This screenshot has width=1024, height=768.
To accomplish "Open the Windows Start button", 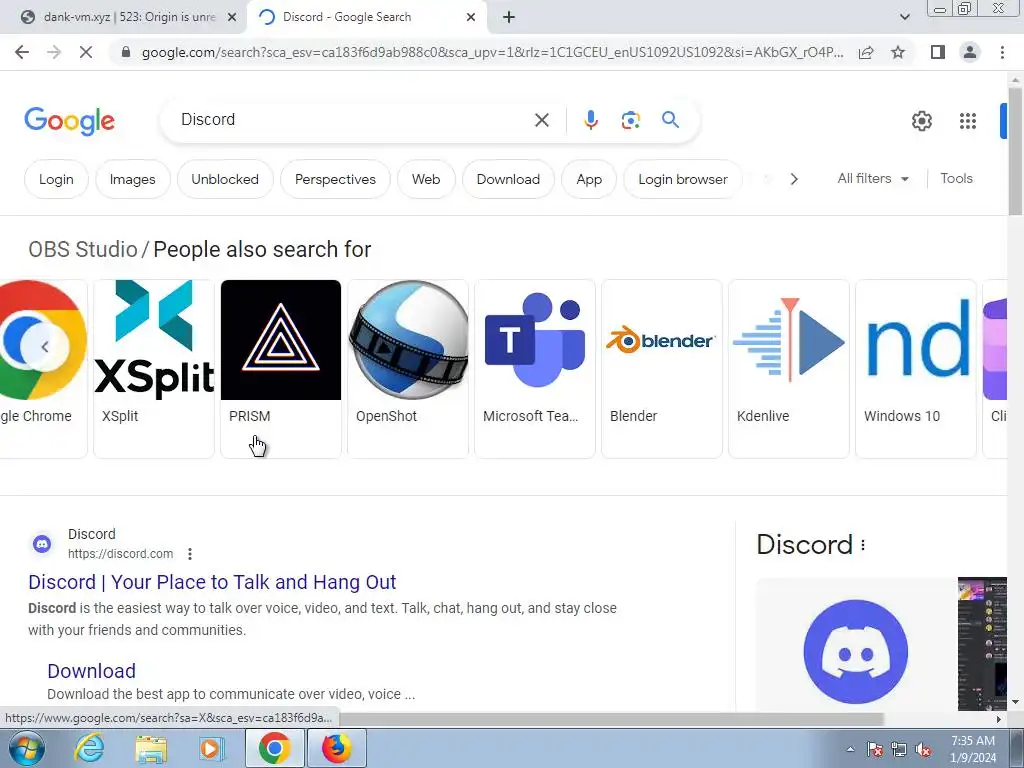I will [x=27, y=748].
